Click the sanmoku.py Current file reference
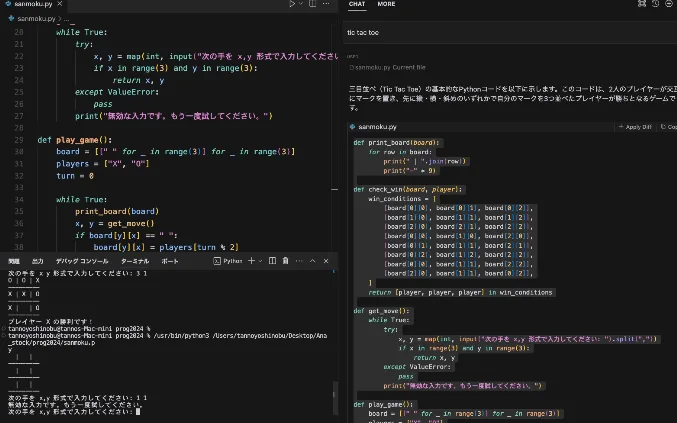Image resolution: width=677 pixels, height=423 pixels. click(x=387, y=67)
